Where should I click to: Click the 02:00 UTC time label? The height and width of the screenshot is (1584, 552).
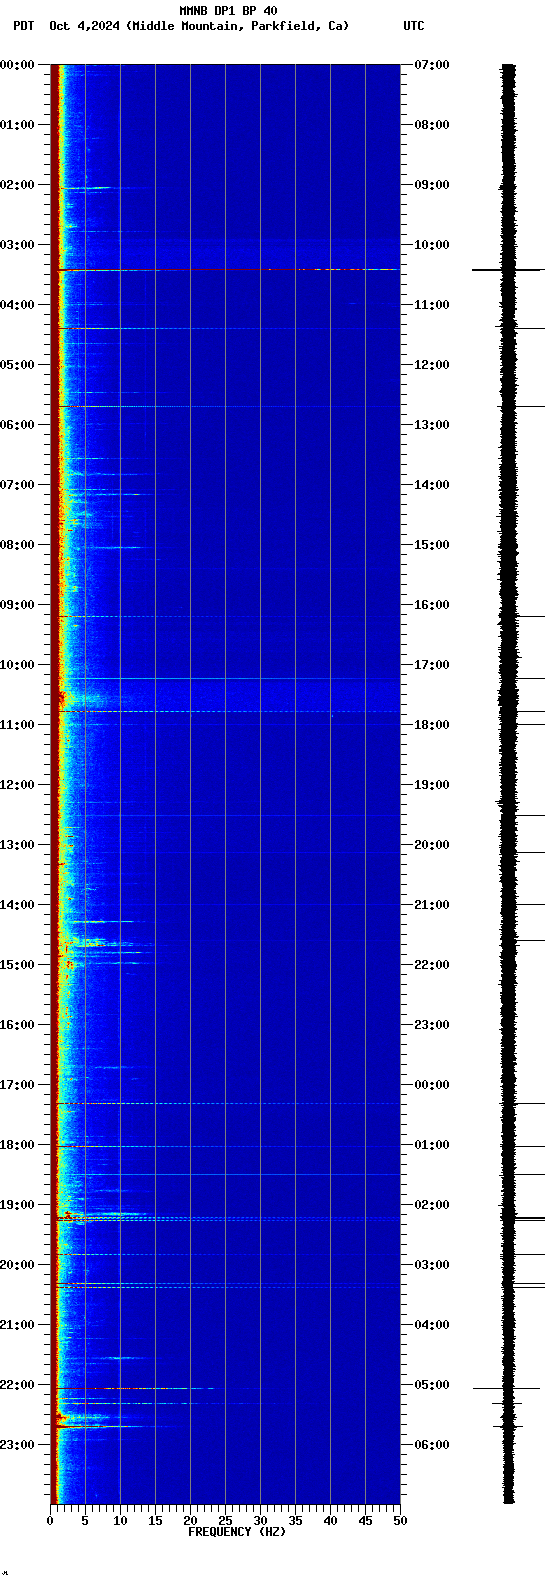pyautogui.click(x=432, y=1205)
